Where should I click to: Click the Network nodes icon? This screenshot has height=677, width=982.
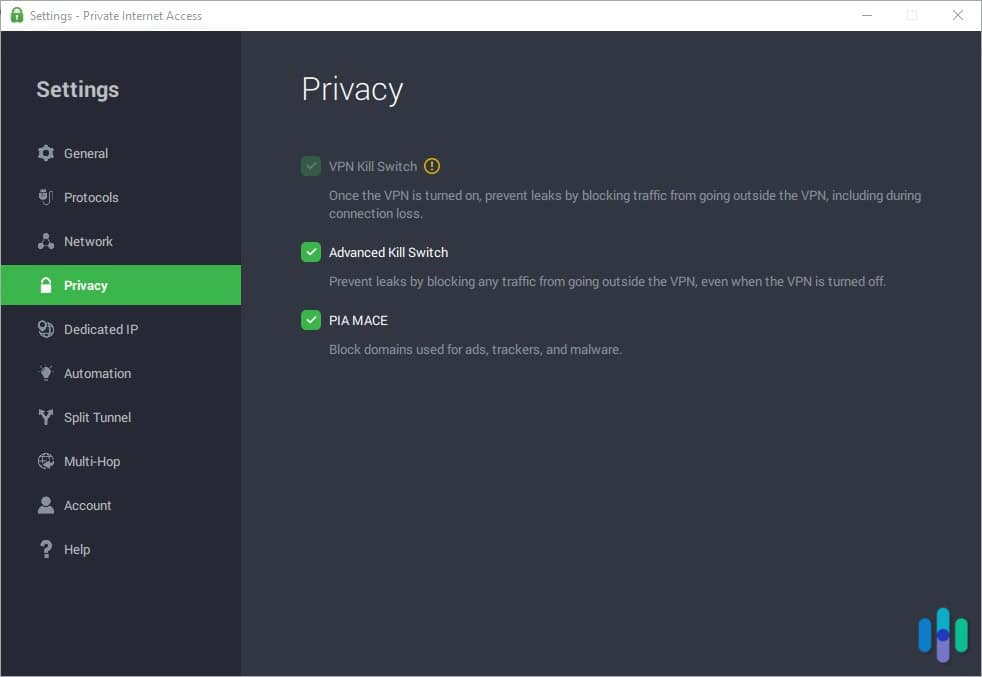46,241
